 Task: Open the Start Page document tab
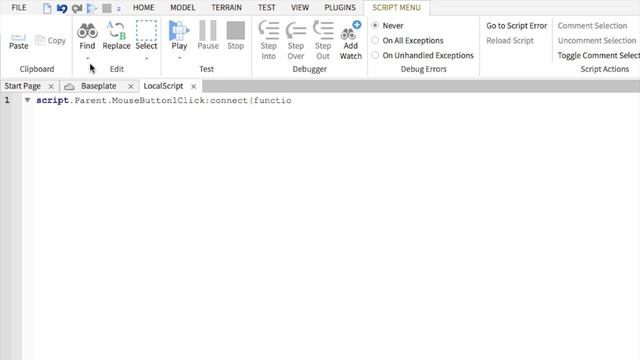click(22, 86)
